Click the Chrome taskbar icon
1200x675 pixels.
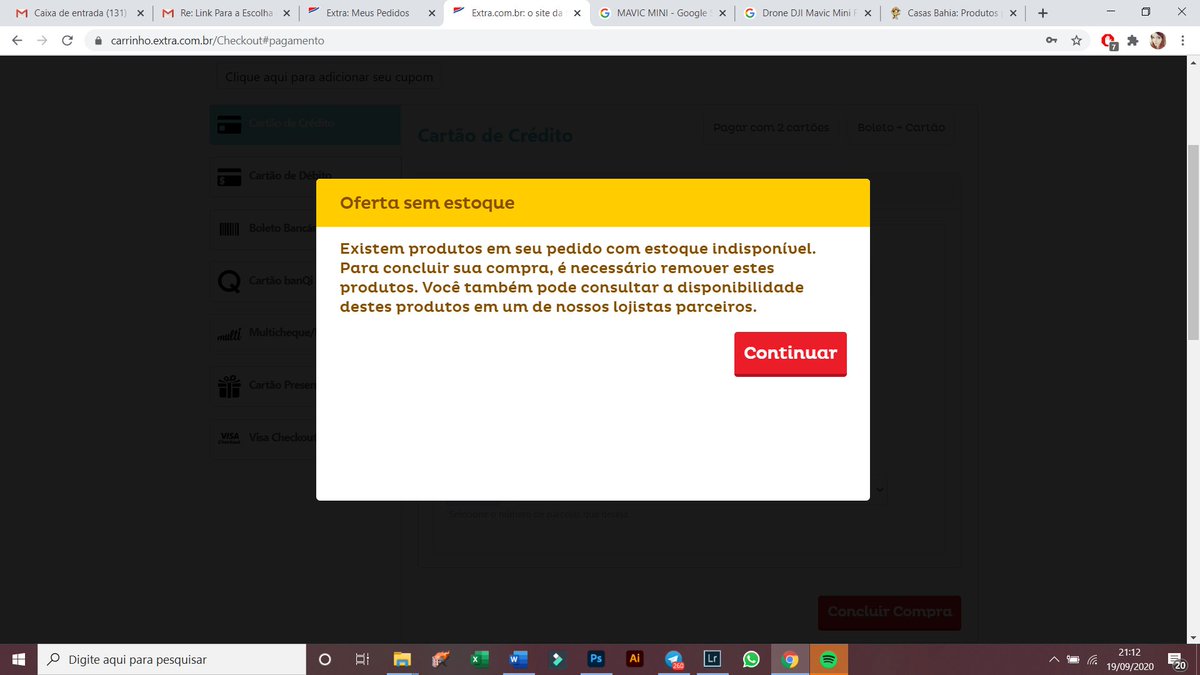pyautogui.click(x=790, y=659)
